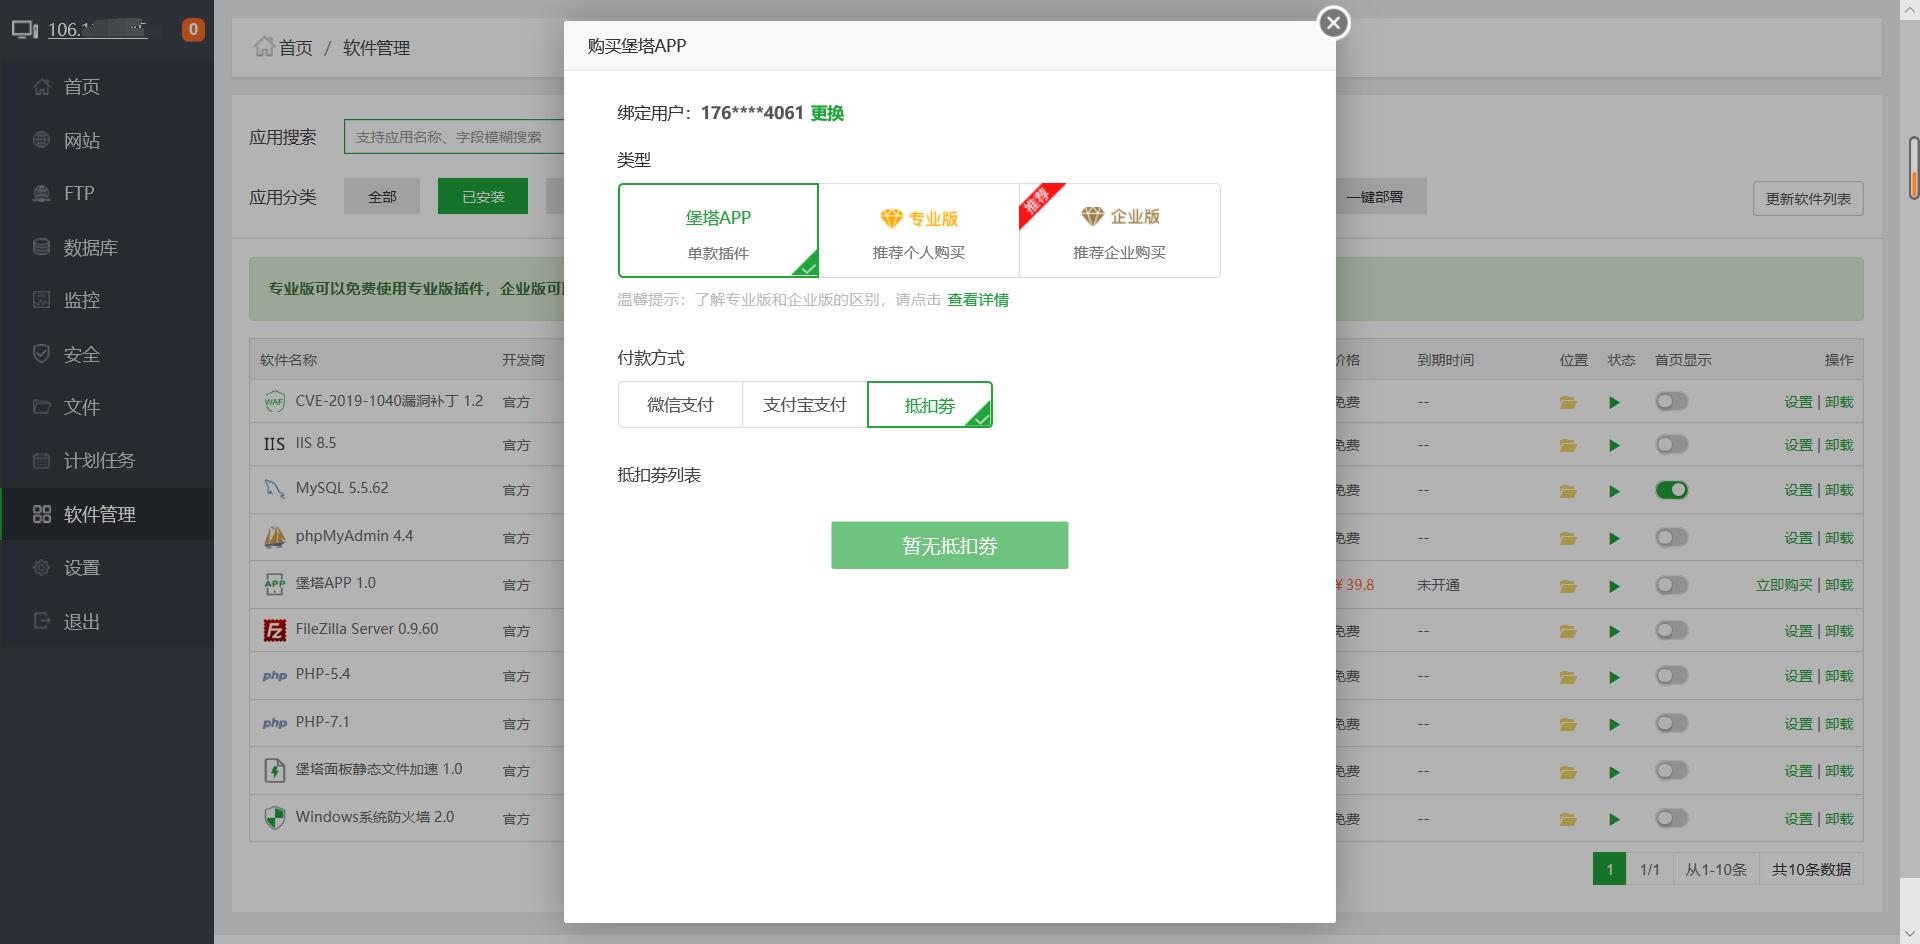Image resolution: width=1920 pixels, height=944 pixels.
Task: Toggle 首页显示 for PHP-7.1
Action: point(1671,723)
